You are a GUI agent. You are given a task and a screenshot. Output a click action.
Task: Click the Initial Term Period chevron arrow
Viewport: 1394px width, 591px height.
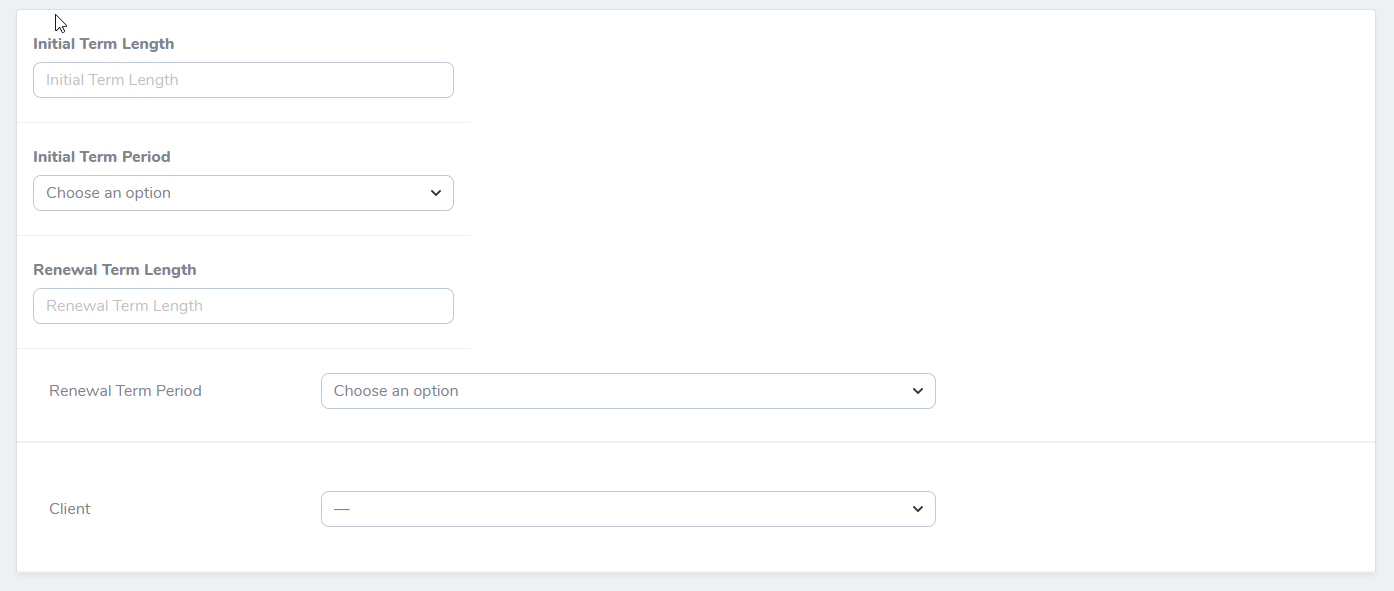pyautogui.click(x=436, y=193)
